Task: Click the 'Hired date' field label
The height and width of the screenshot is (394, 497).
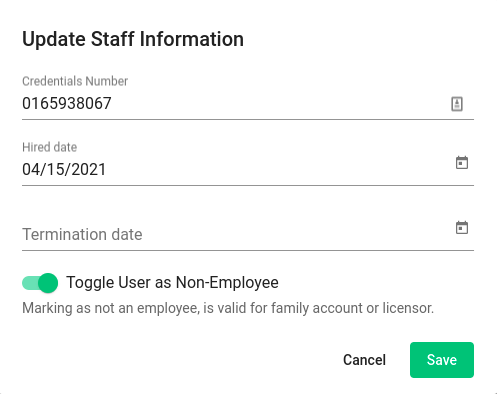Action: [x=49, y=147]
